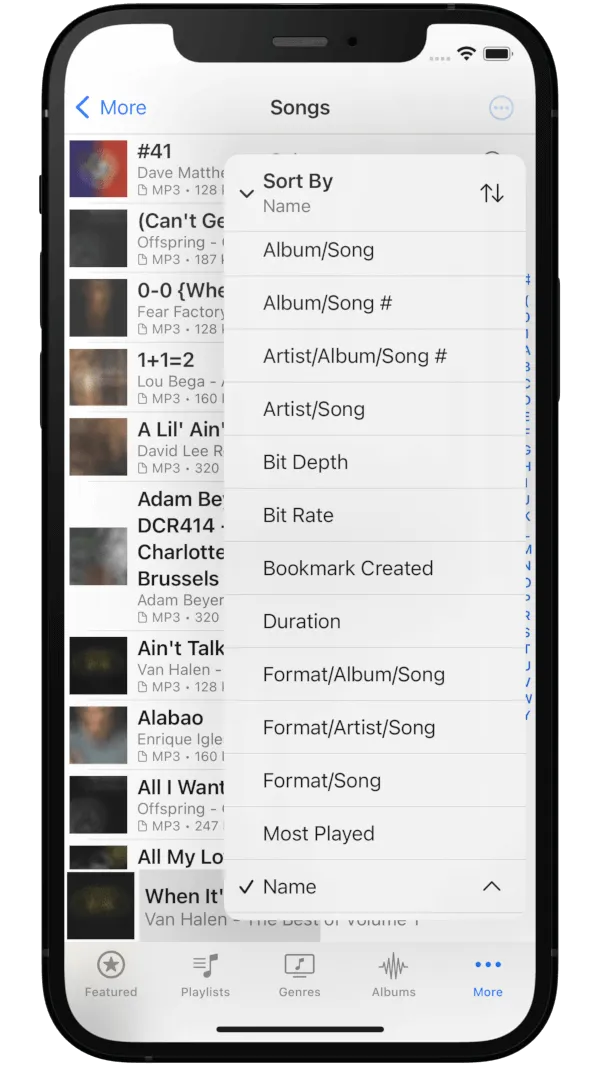The height and width of the screenshot is (1066, 600).
Task: Tap album art for Alabao song
Action: (99, 735)
